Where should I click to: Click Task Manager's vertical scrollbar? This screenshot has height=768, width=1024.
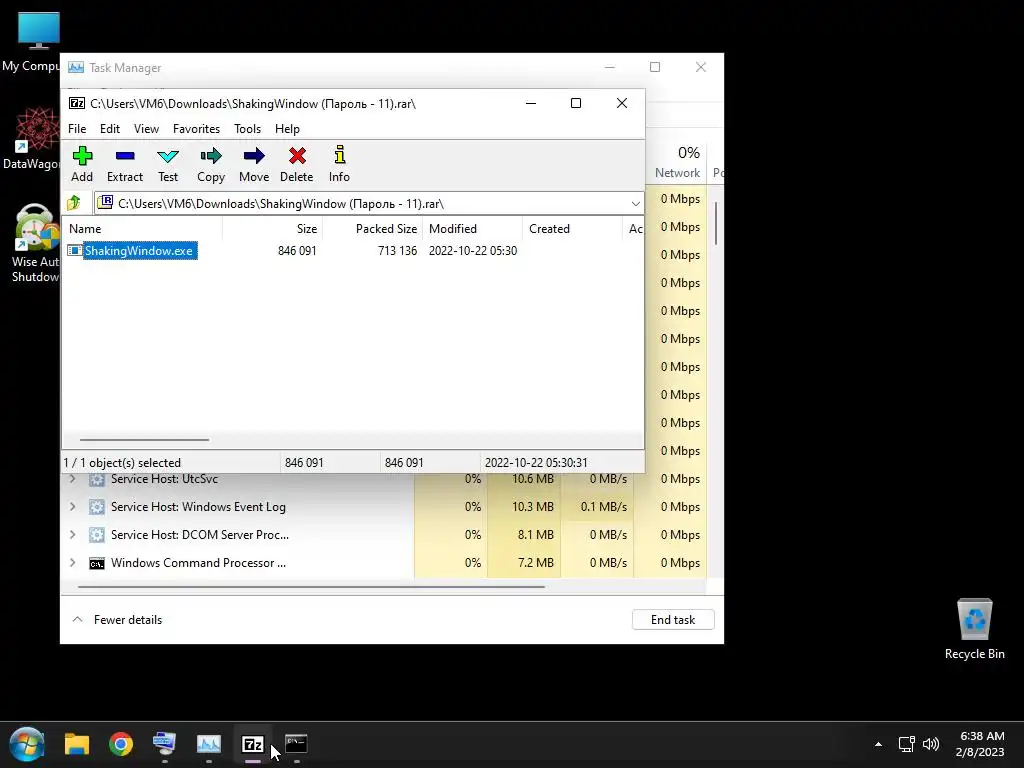[716, 223]
